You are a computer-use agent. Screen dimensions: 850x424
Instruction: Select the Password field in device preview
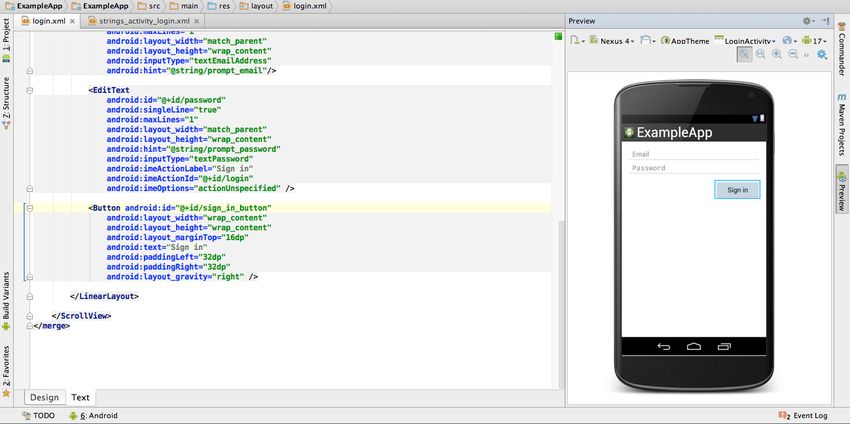[693, 168]
